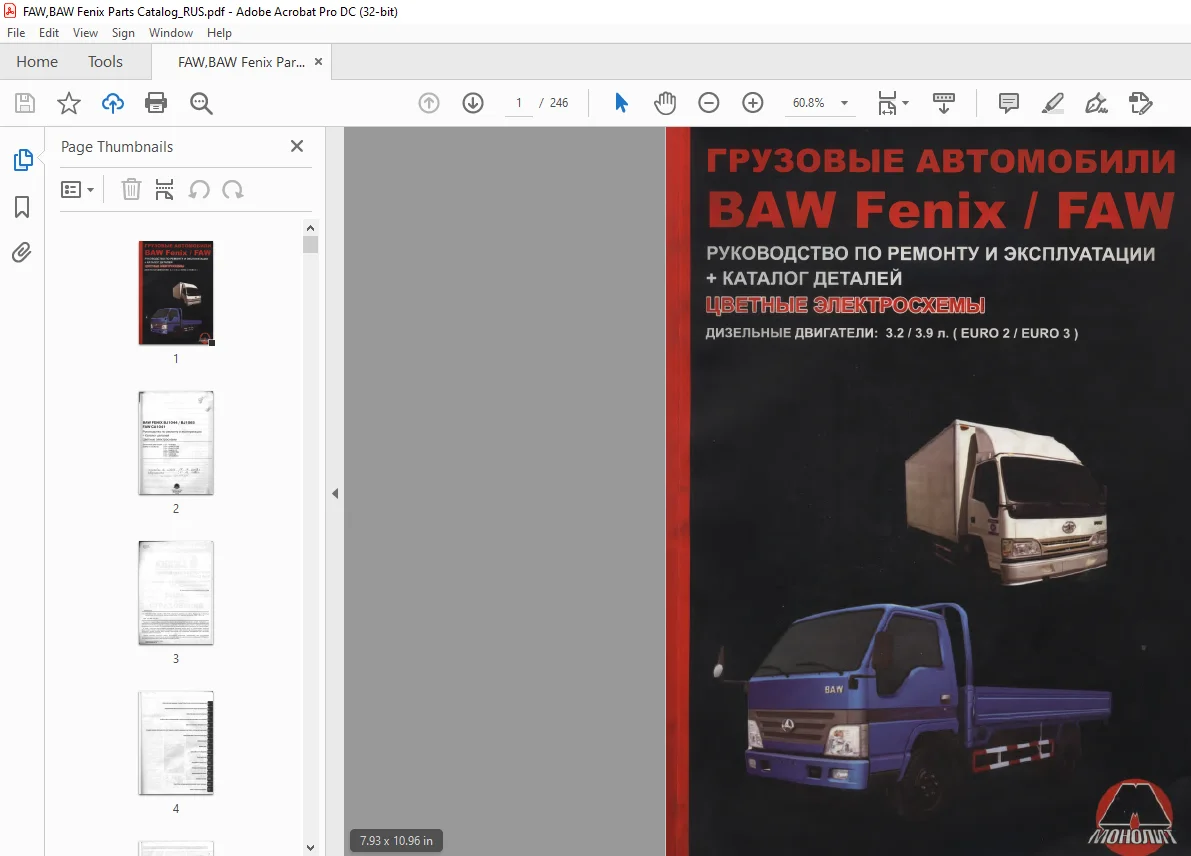Open the Help menu
1191x856 pixels.
pyautogui.click(x=220, y=33)
